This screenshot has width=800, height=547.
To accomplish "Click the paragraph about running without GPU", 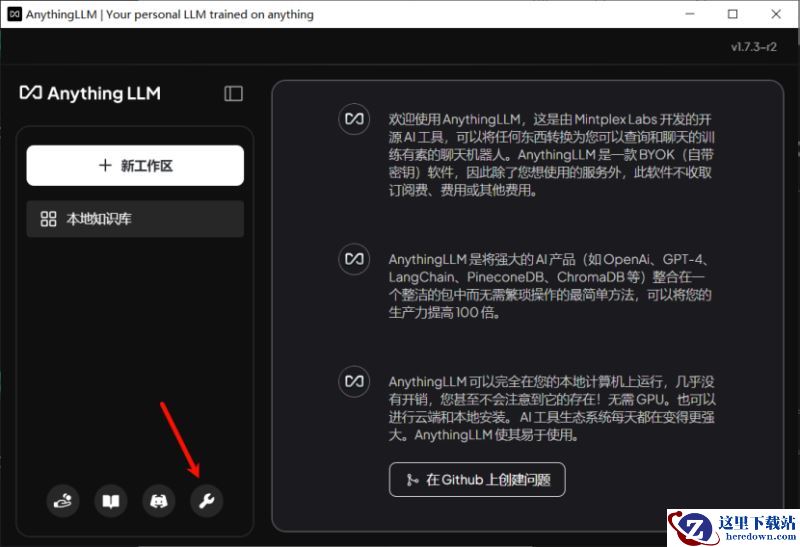I will 552,408.
